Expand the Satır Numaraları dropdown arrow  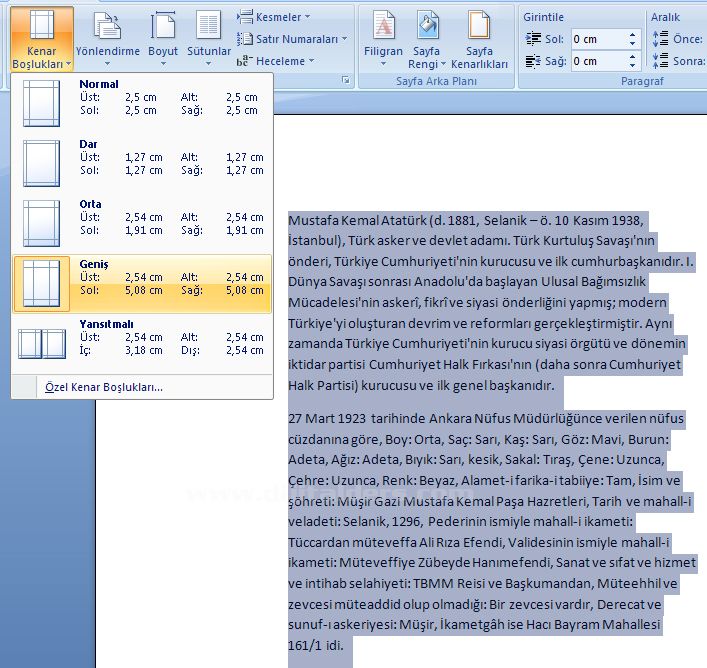[344, 39]
